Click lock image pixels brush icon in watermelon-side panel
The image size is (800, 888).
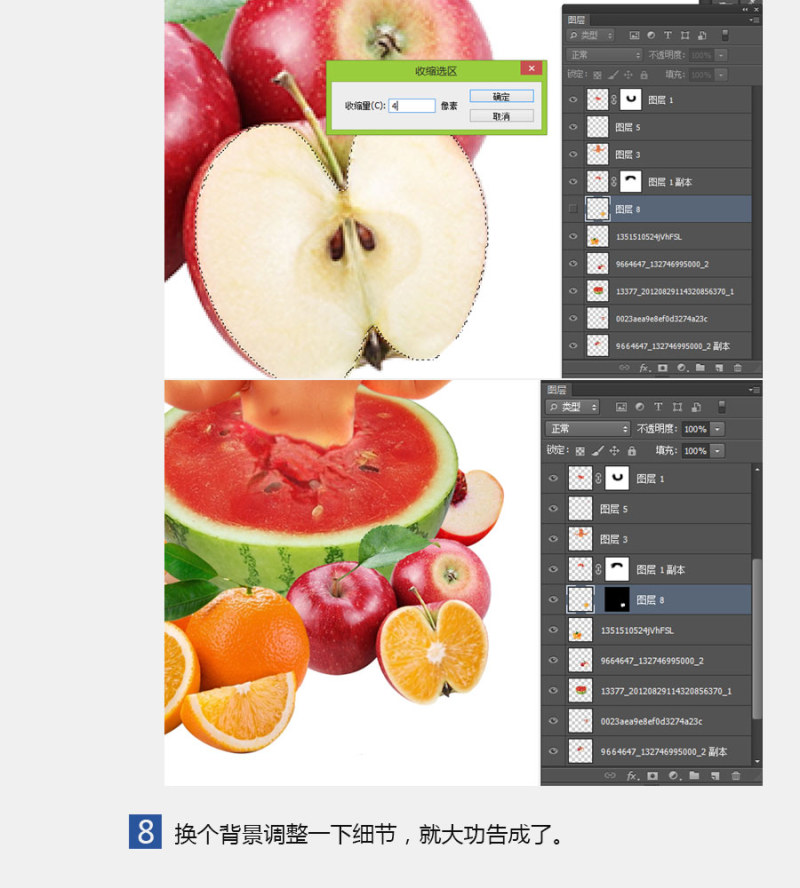(x=597, y=451)
